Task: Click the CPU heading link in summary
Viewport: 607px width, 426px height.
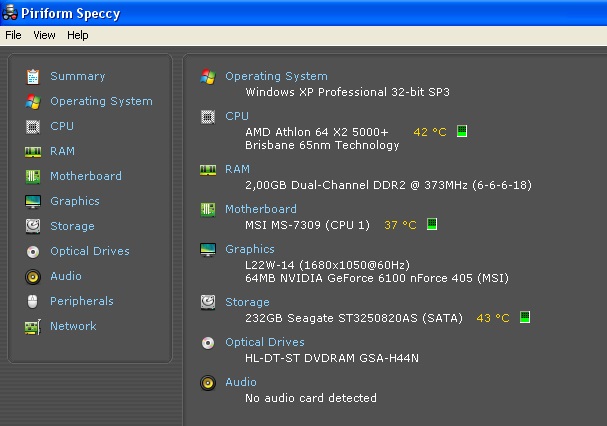Action: (x=237, y=116)
